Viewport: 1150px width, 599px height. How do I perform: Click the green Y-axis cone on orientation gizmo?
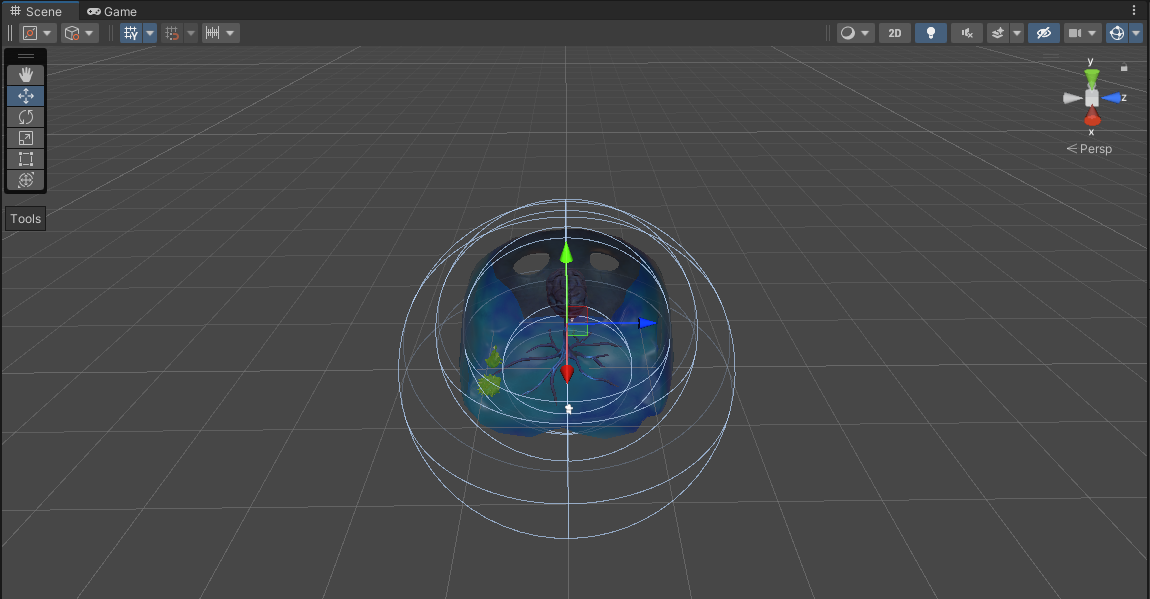coord(1092,77)
